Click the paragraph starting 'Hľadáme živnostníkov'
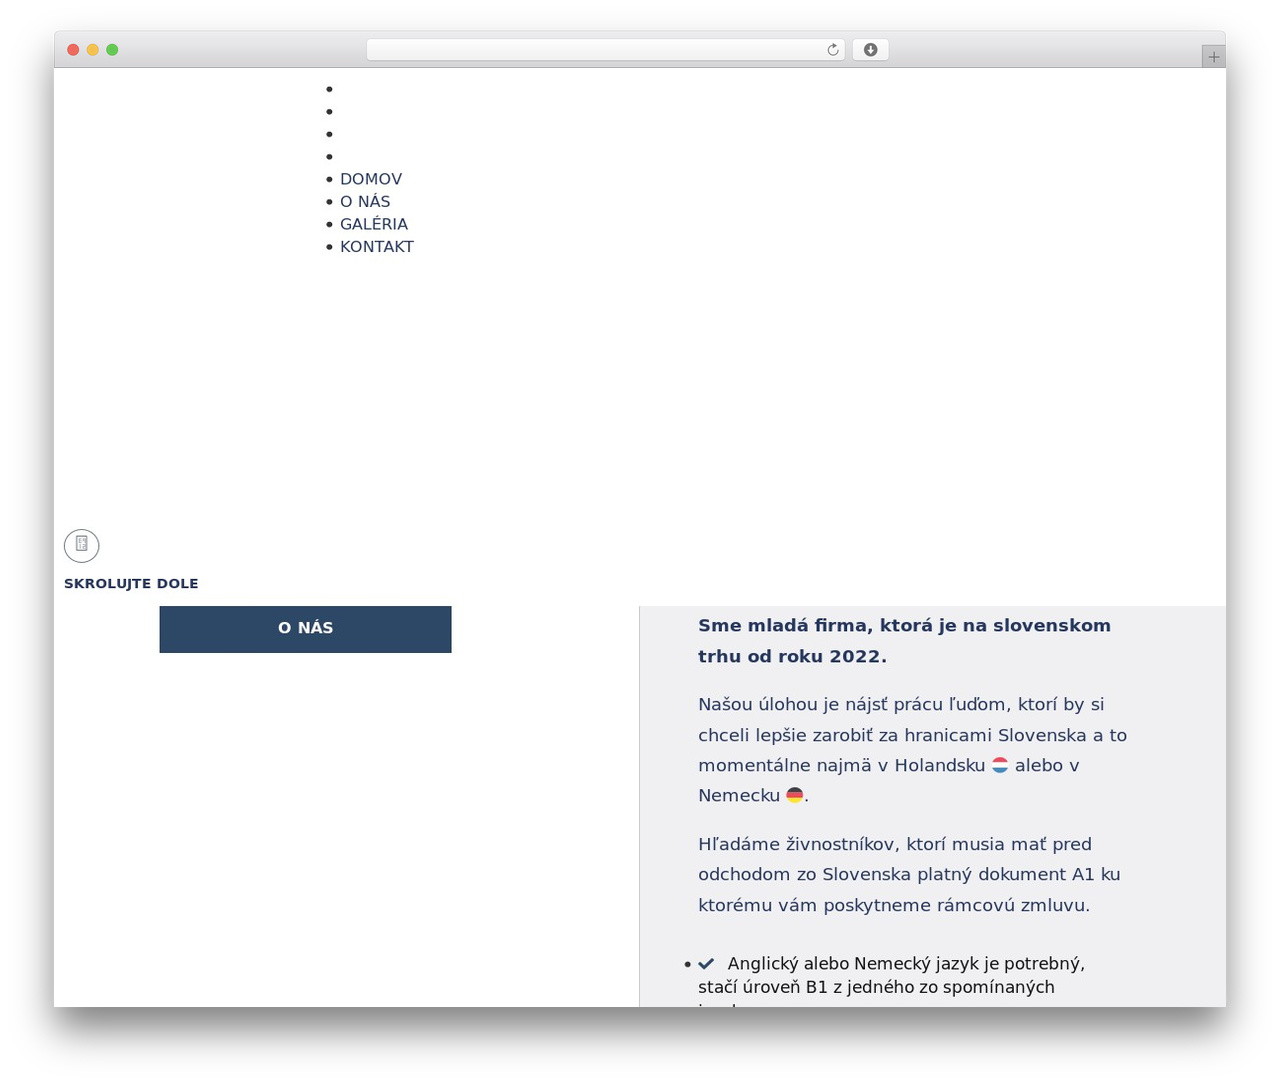1280x1084 pixels. (910, 875)
